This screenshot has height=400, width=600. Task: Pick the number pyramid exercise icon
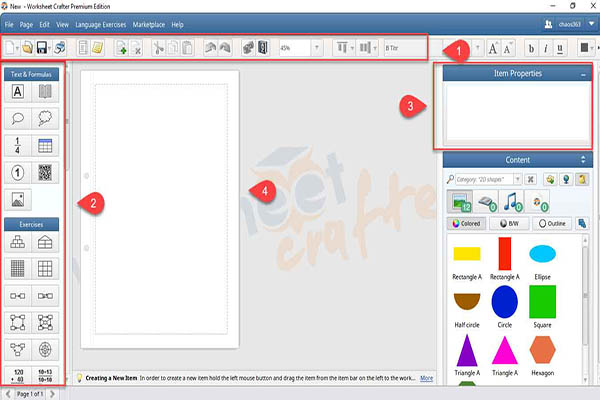(x=18, y=242)
